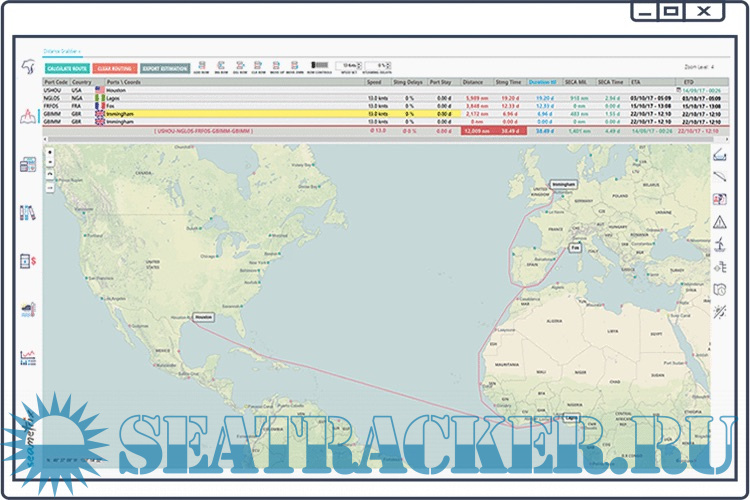Click the Calculate Route button

[x=67, y=69]
